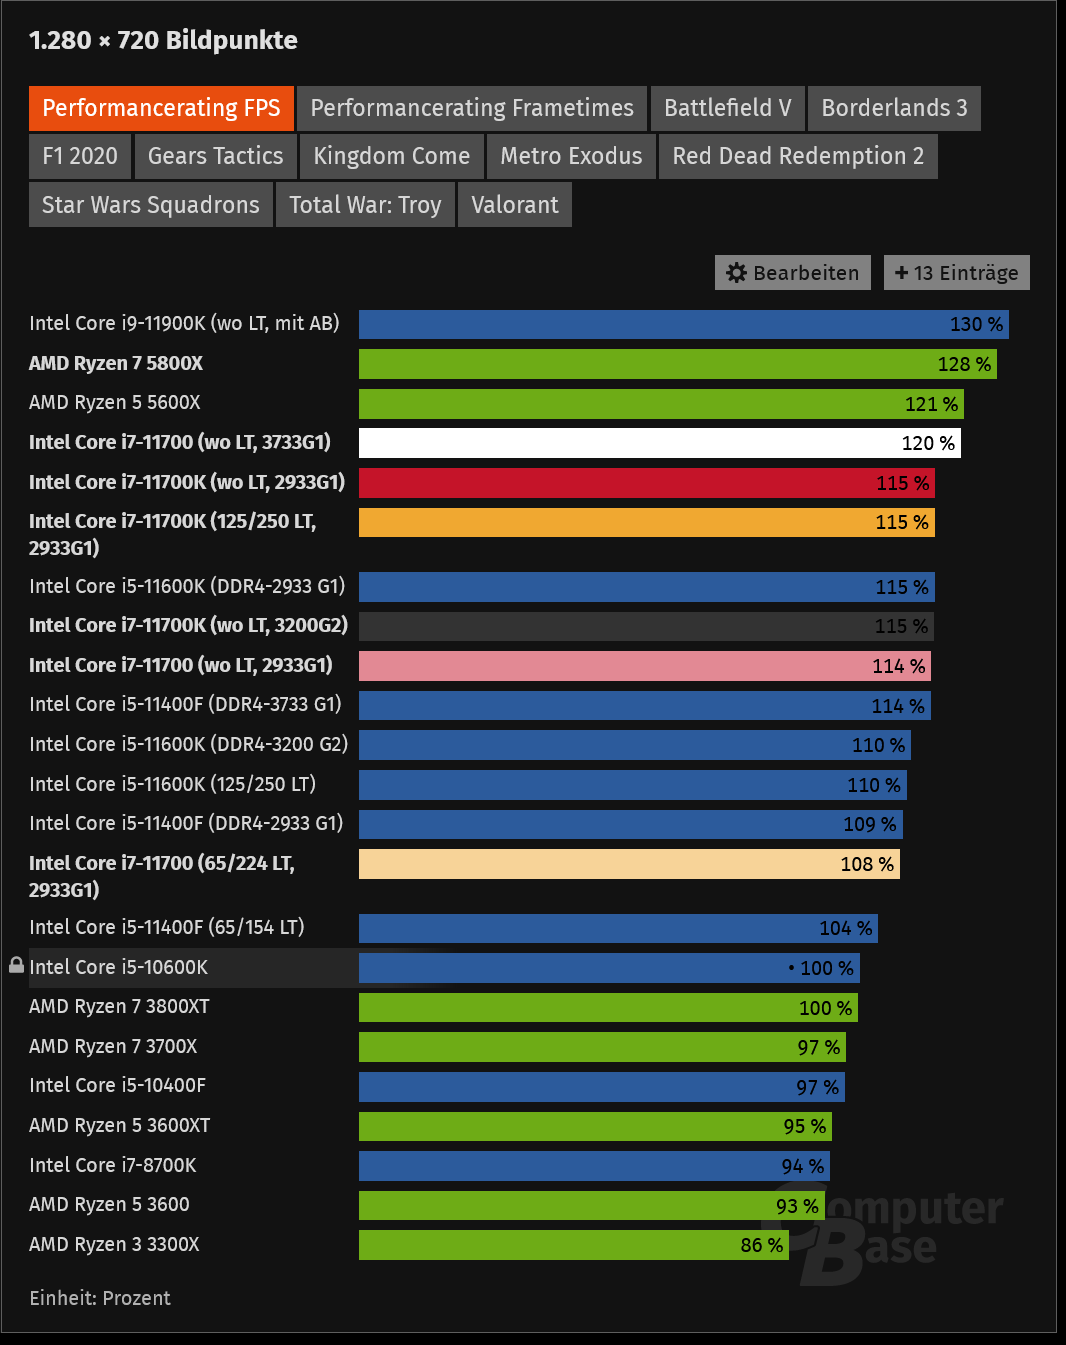Click the green 121 % bar

661,404
